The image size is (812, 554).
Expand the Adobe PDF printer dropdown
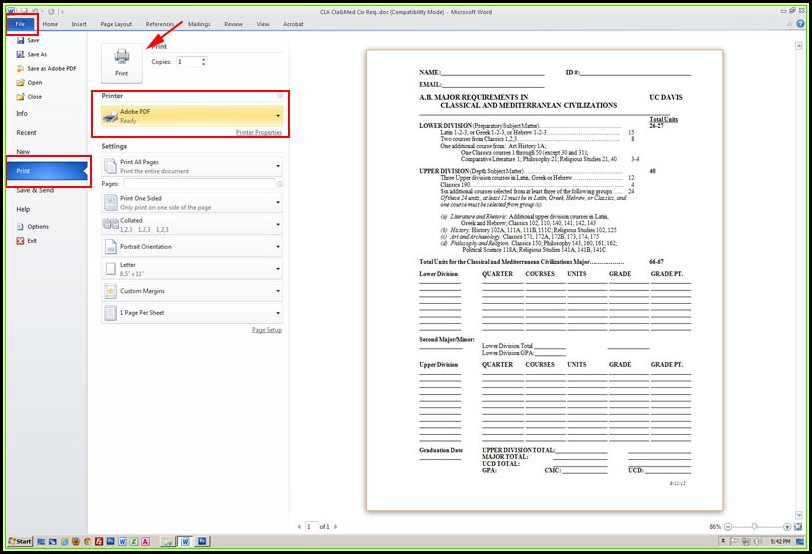tap(278, 115)
